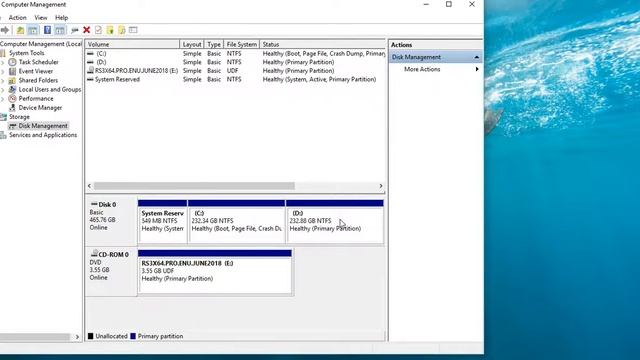Click the Forward arrow toolbar icon
This screenshot has height=360, width=640.
[5, 30]
